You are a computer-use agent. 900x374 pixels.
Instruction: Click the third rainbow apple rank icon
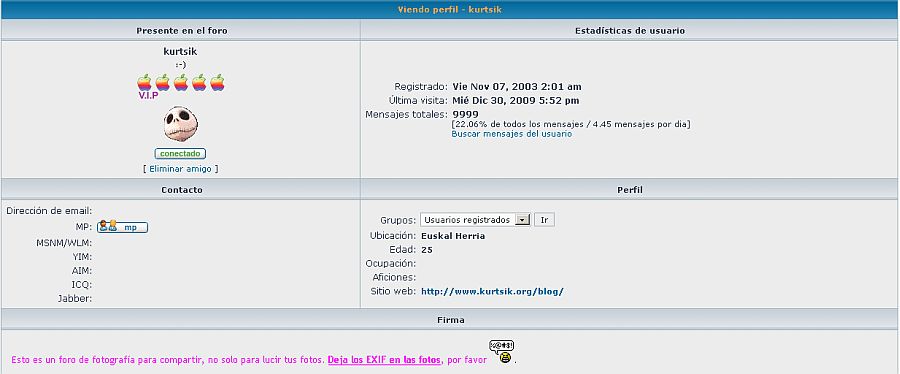pos(181,83)
